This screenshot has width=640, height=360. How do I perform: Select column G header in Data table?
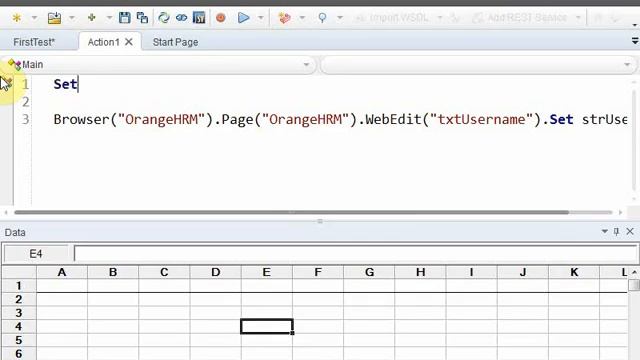click(369, 272)
